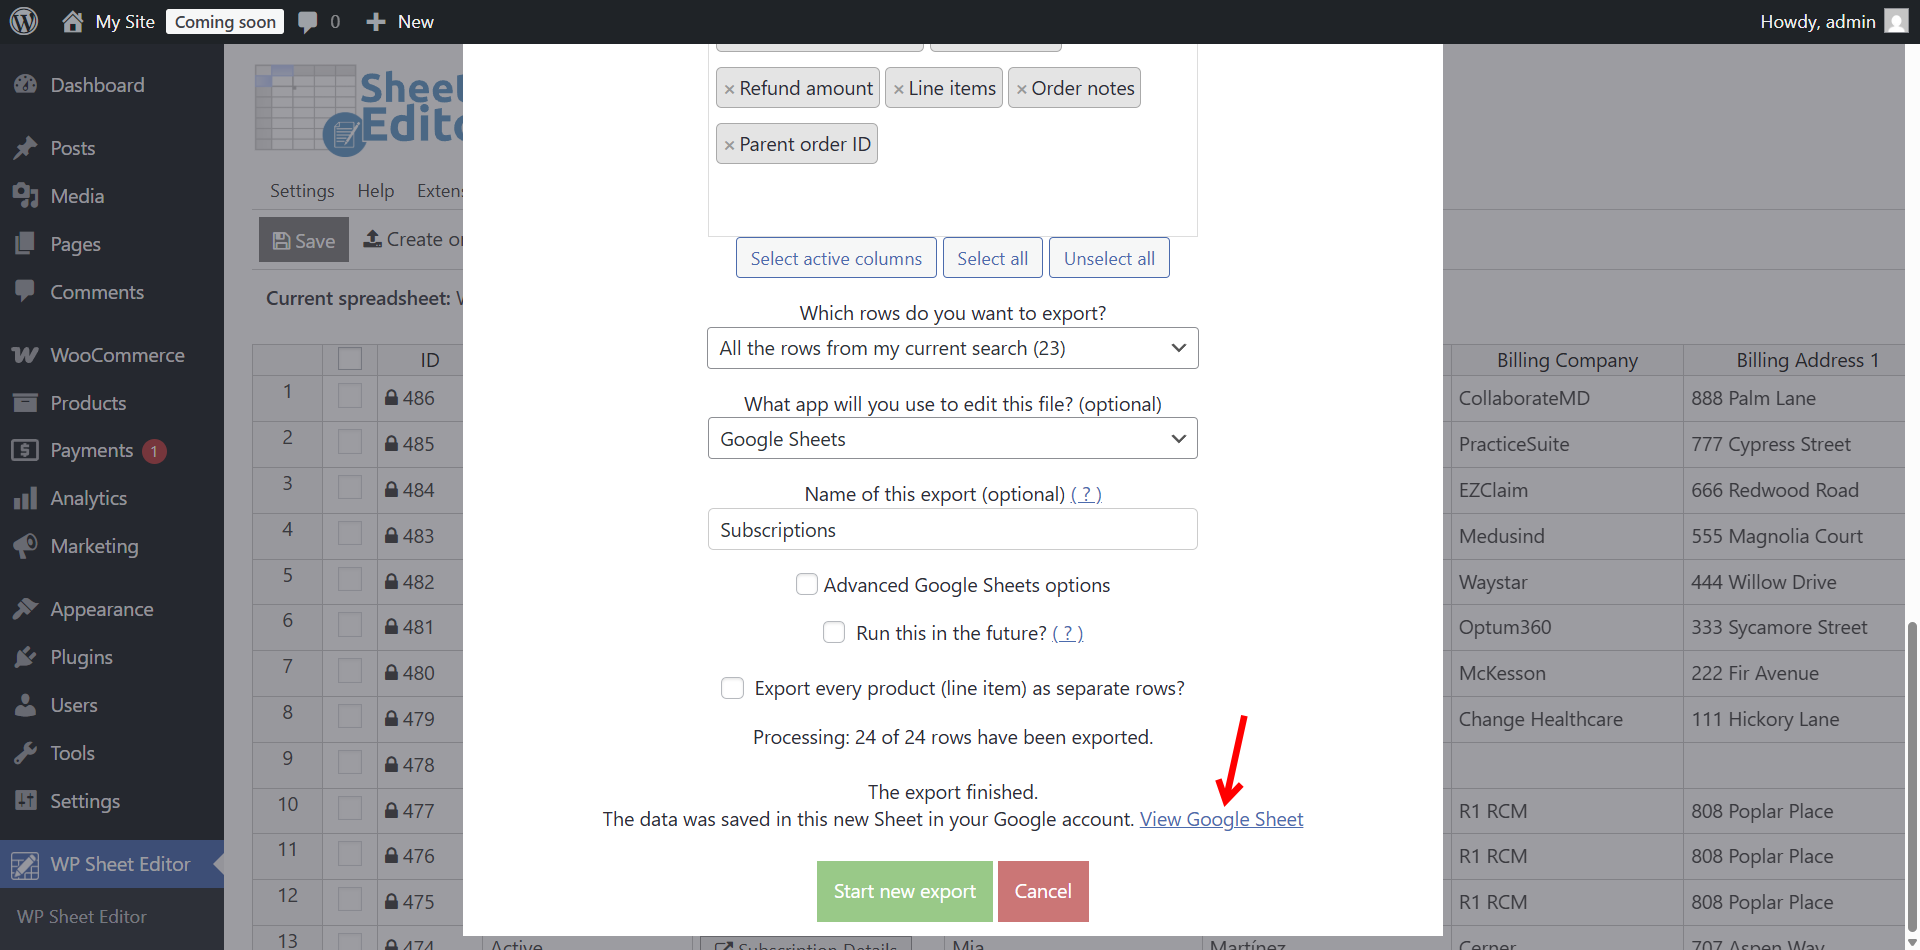Open help link for export name
1920x950 pixels.
tap(1086, 494)
